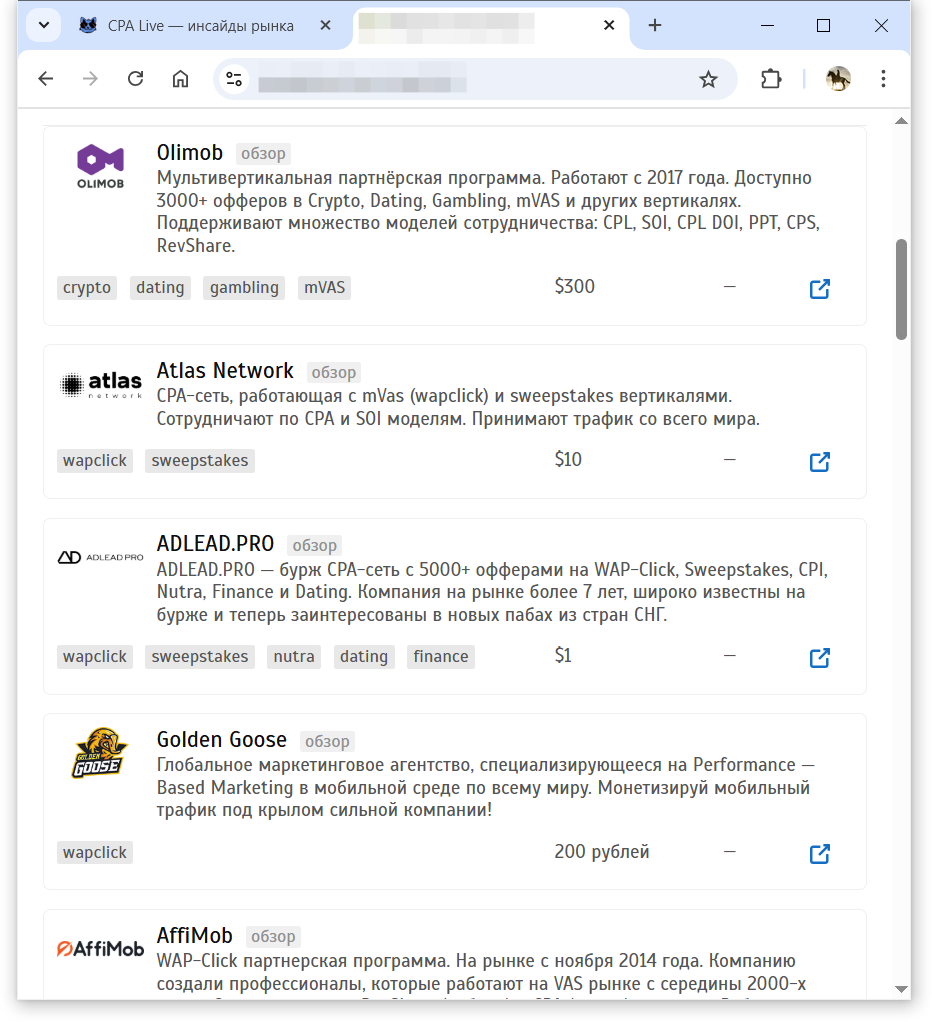Open the AffiMob обзор badge
The width and height of the screenshot is (932, 1022).
273,937
